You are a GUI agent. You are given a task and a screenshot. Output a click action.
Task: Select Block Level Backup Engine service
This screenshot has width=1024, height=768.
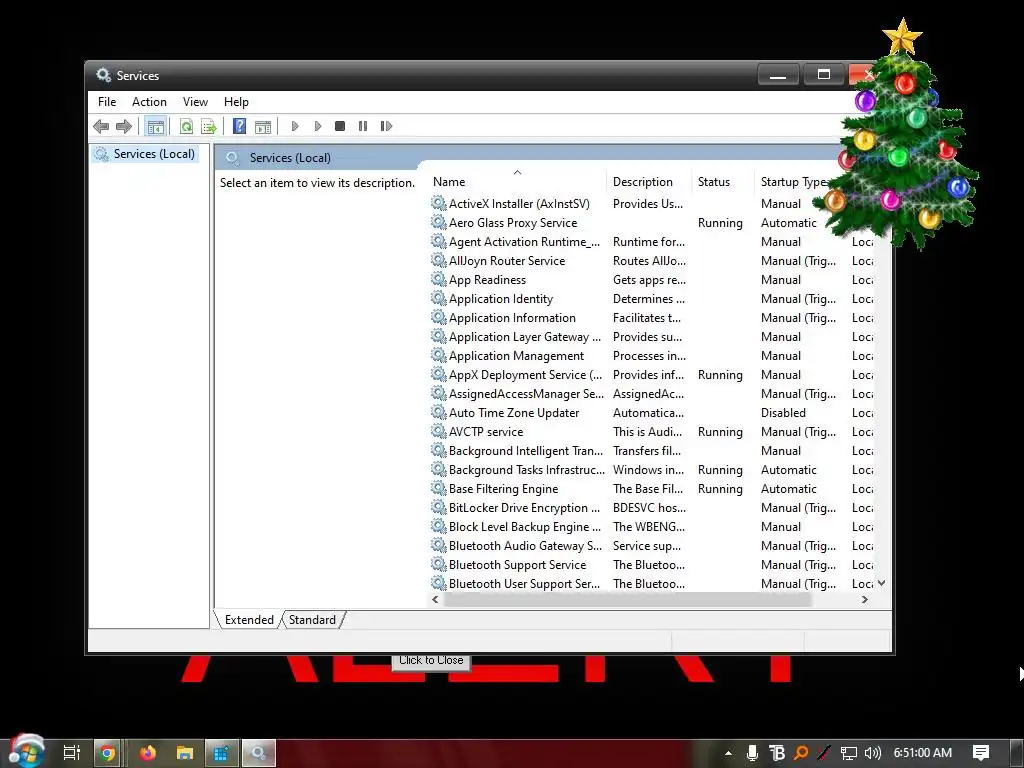point(652,526)
